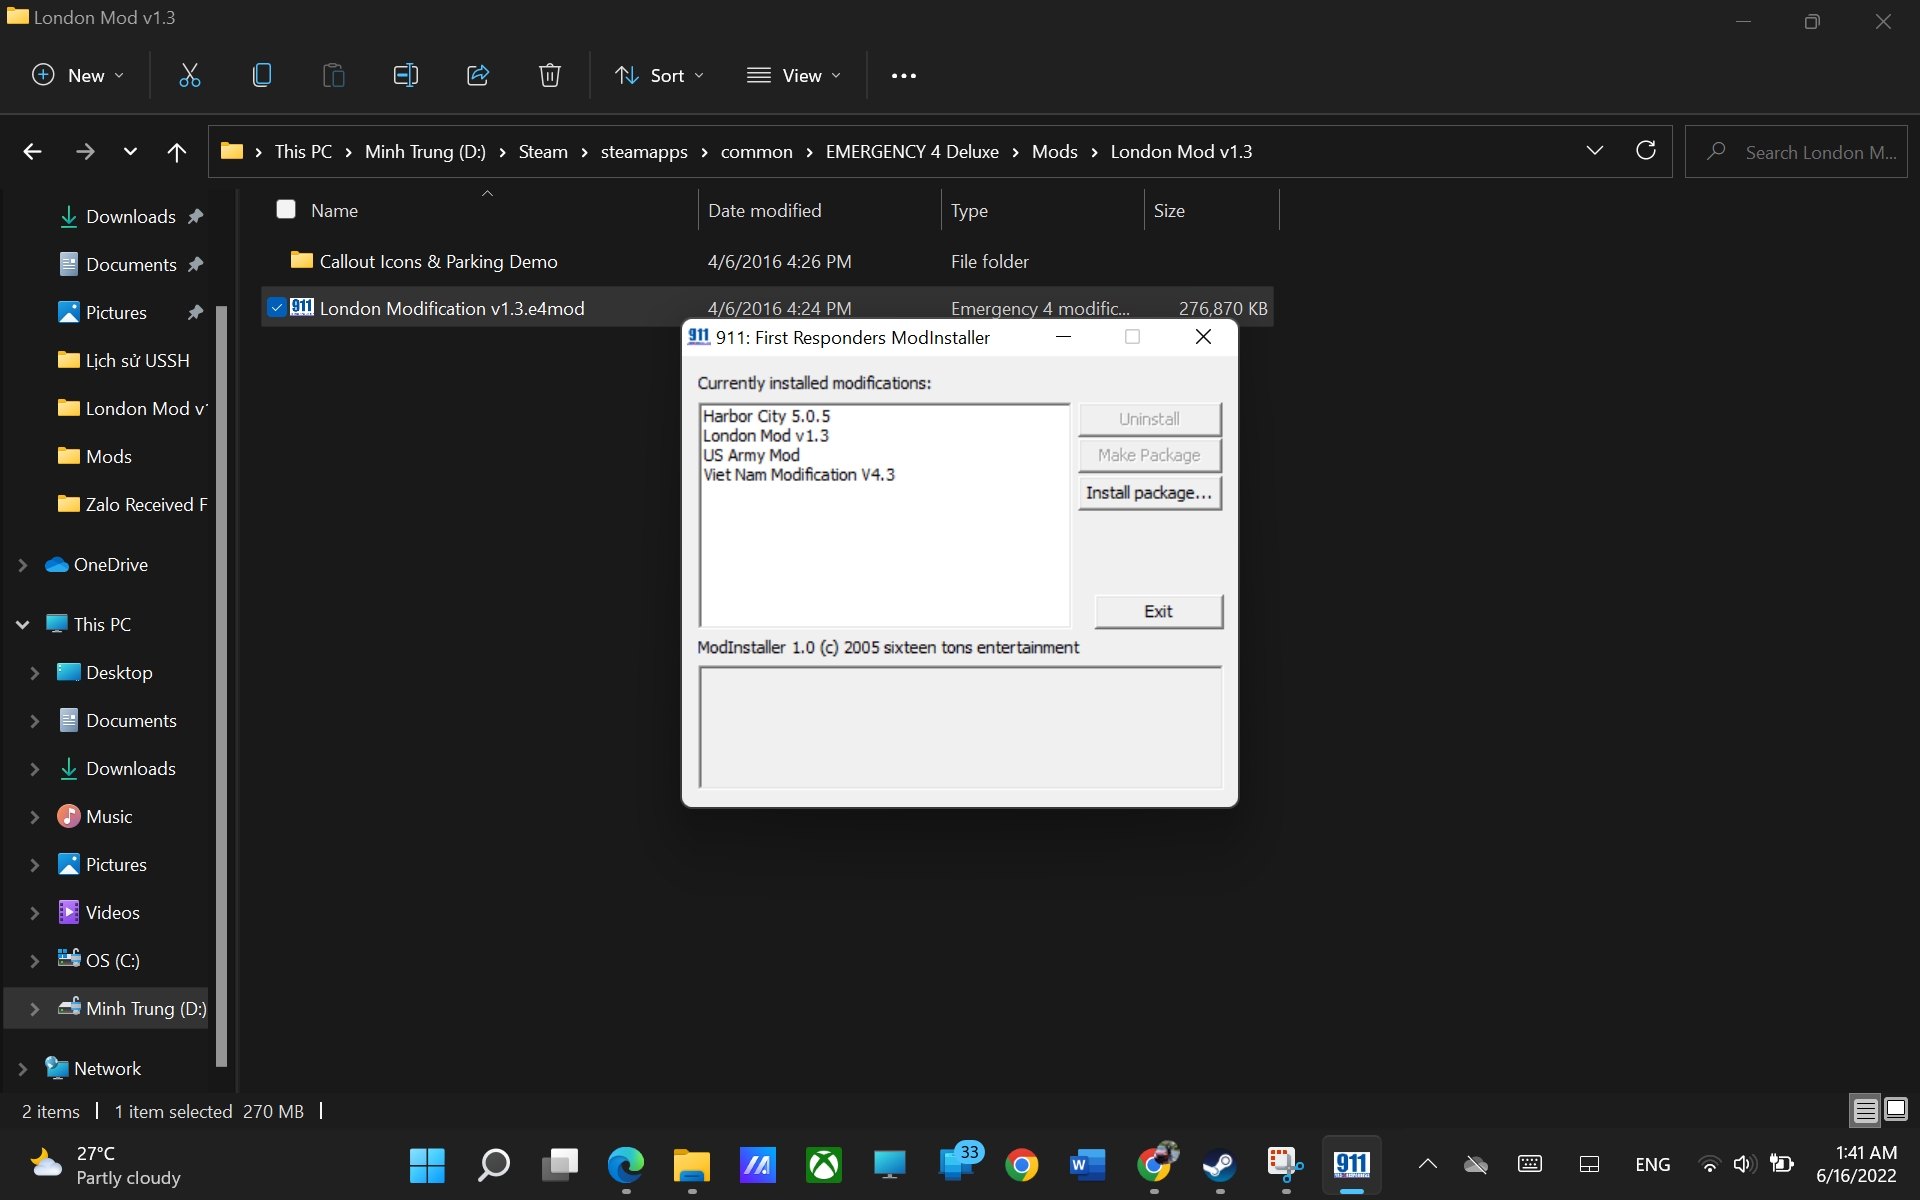
Task: Launch Microsoft Edge from taskbar
Action: pyautogui.click(x=626, y=1165)
